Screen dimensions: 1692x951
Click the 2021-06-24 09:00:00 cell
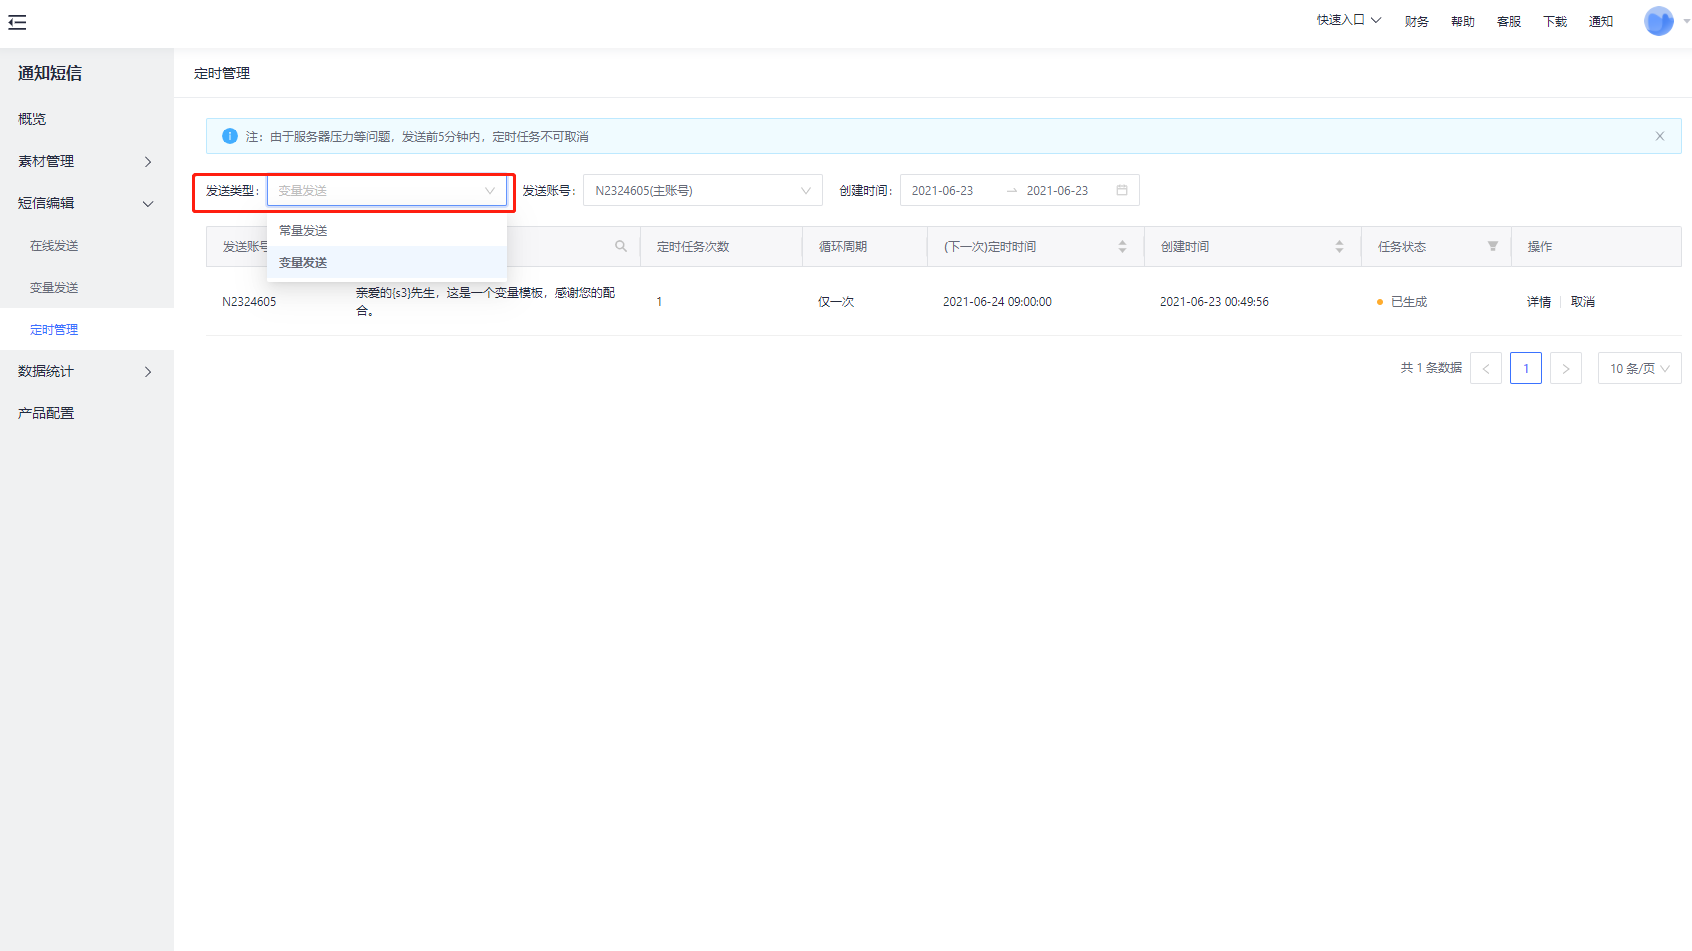coord(997,301)
